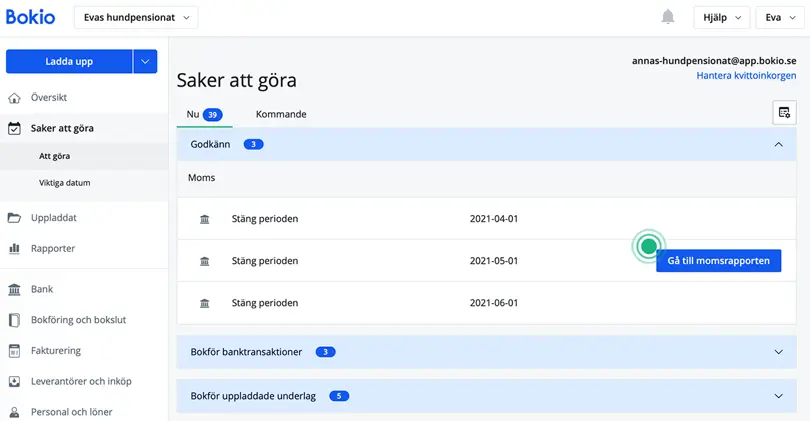810x421 pixels.
Task: Click the Rapporter bar chart icon
Action: click(14, 248)
